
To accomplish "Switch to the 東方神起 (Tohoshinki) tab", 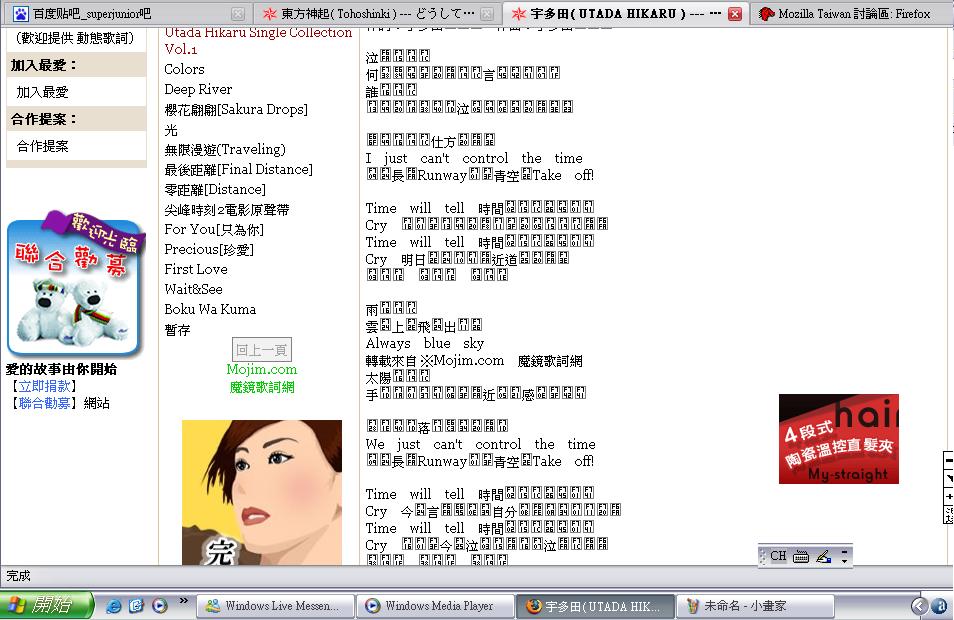I will (377, 13).
